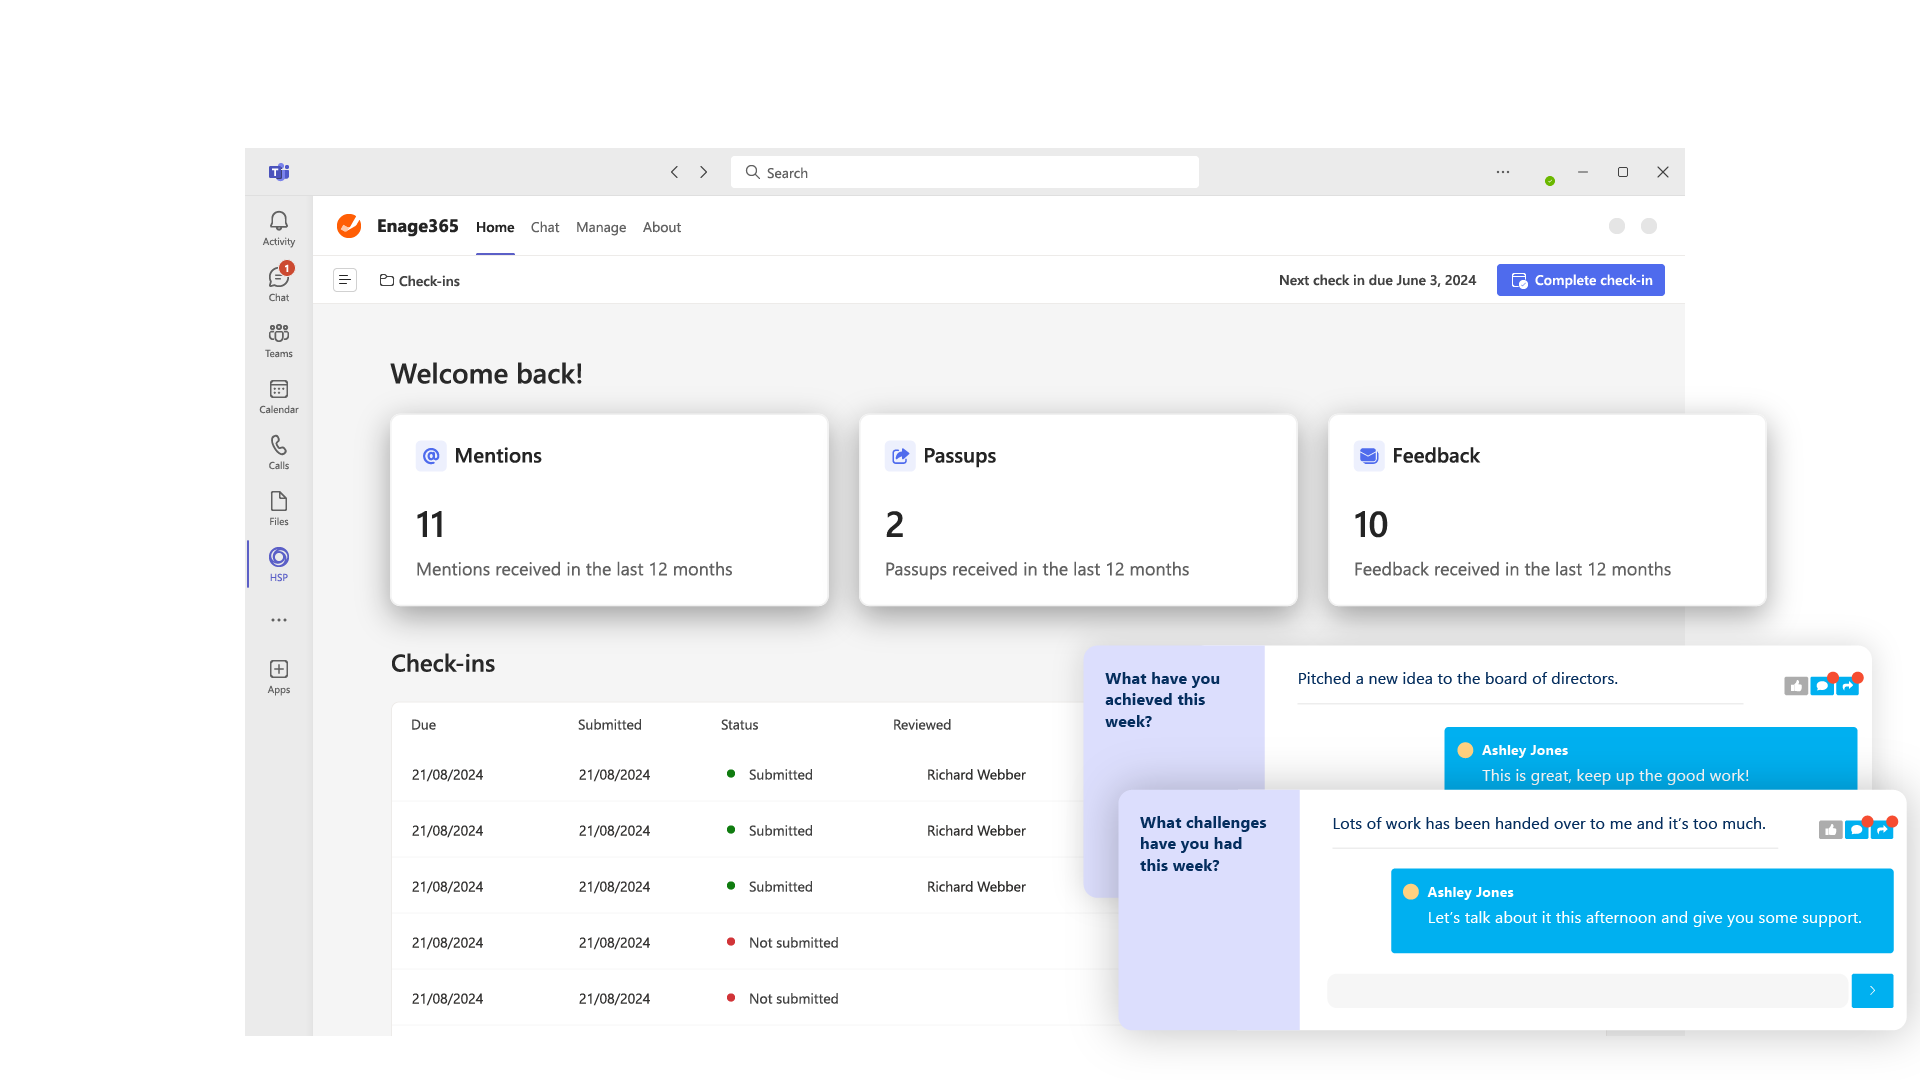Select the HSP app icon

pyautogui.click(x=278, y=563)
